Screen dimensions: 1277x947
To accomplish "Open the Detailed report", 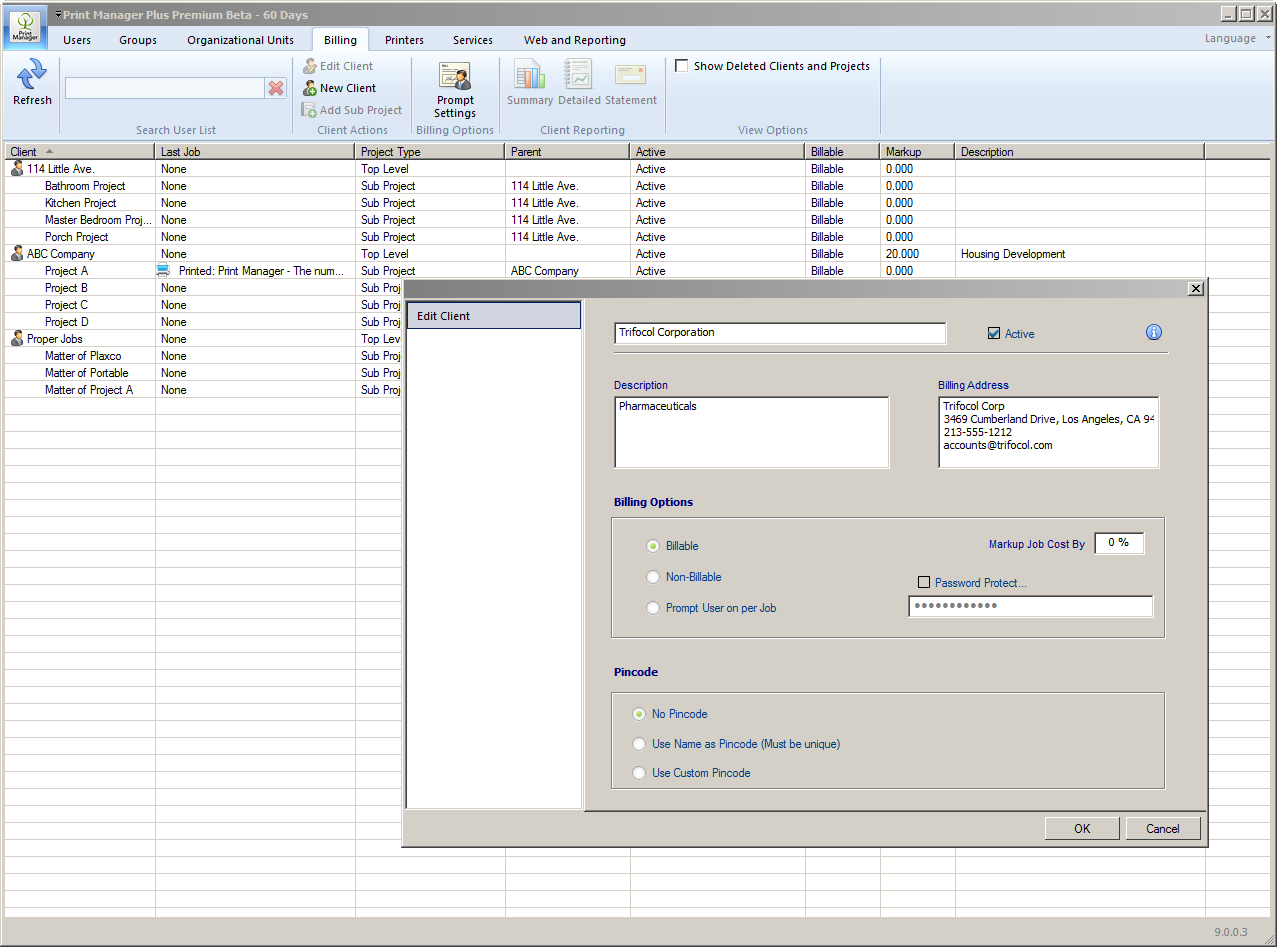I will click(579, 82).
